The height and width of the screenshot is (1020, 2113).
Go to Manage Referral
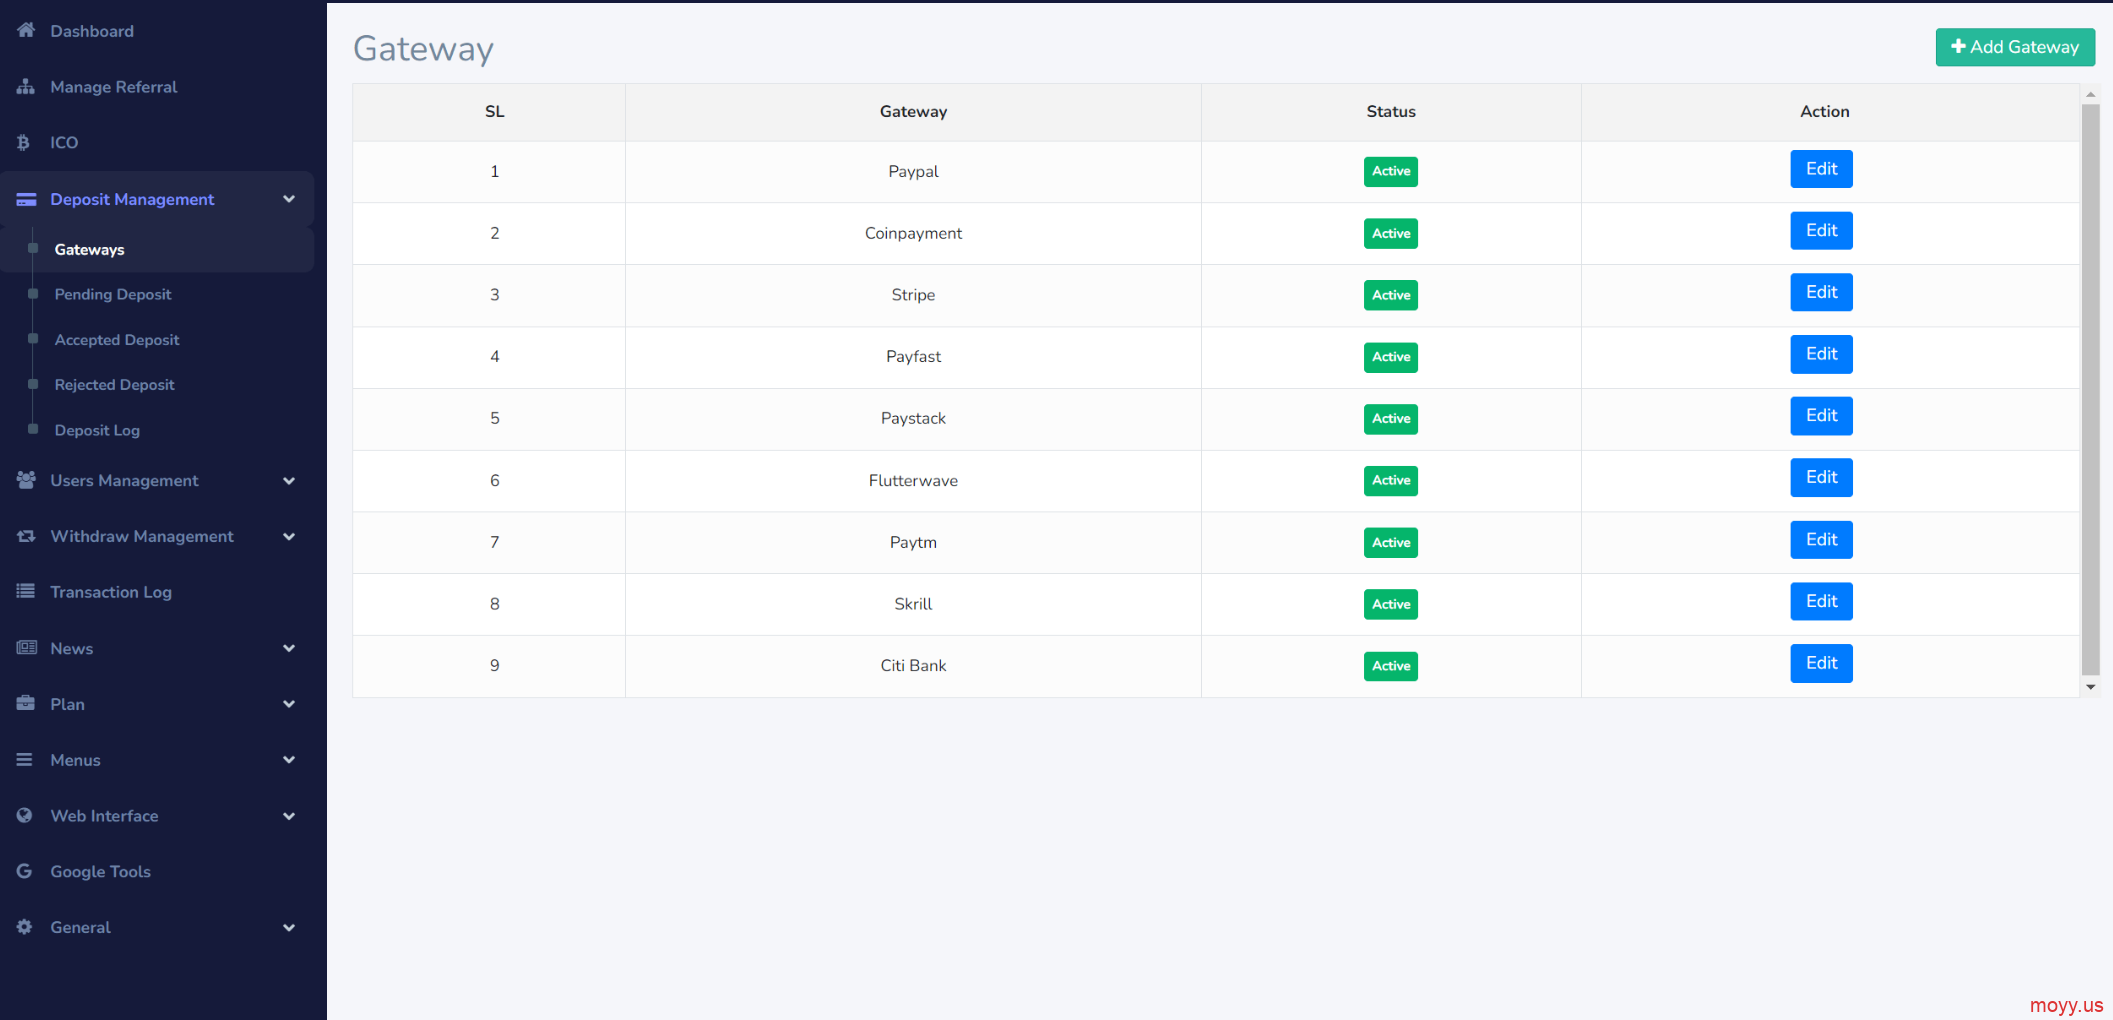pyautogui.click(x=114, y=87)
